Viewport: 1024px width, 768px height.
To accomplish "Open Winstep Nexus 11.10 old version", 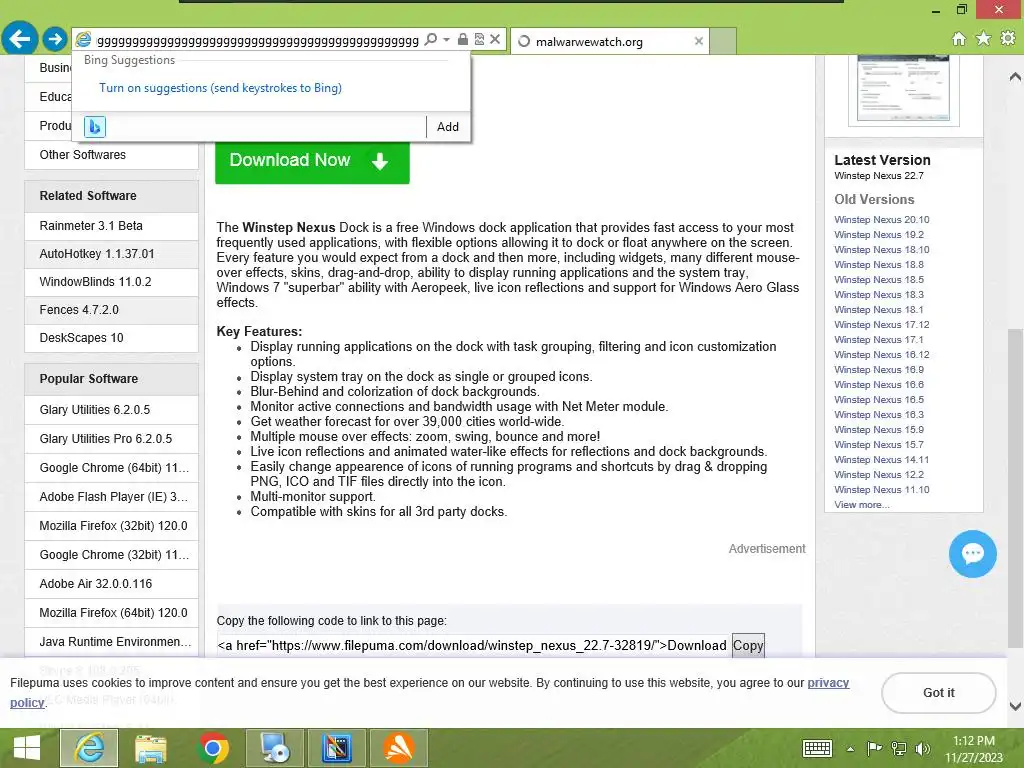I will pos(882,490).
